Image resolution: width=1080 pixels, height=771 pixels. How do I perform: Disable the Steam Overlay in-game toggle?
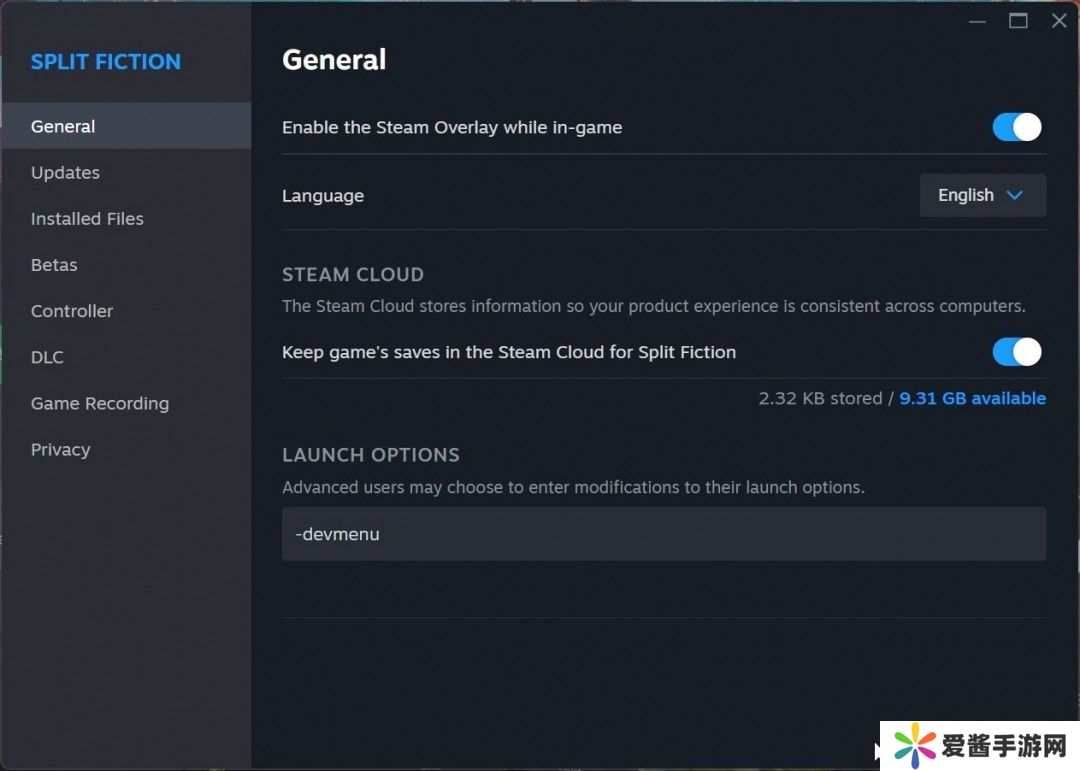pyautogui.click(x=1016, y=127)
